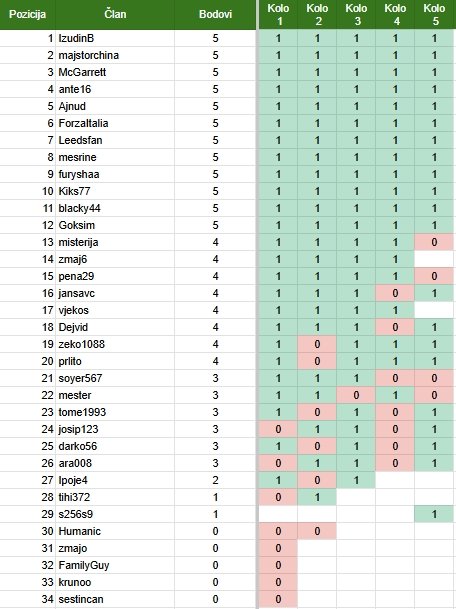Click the Kolo 3 column header
The image size is (456, 609).
[356, 14]
